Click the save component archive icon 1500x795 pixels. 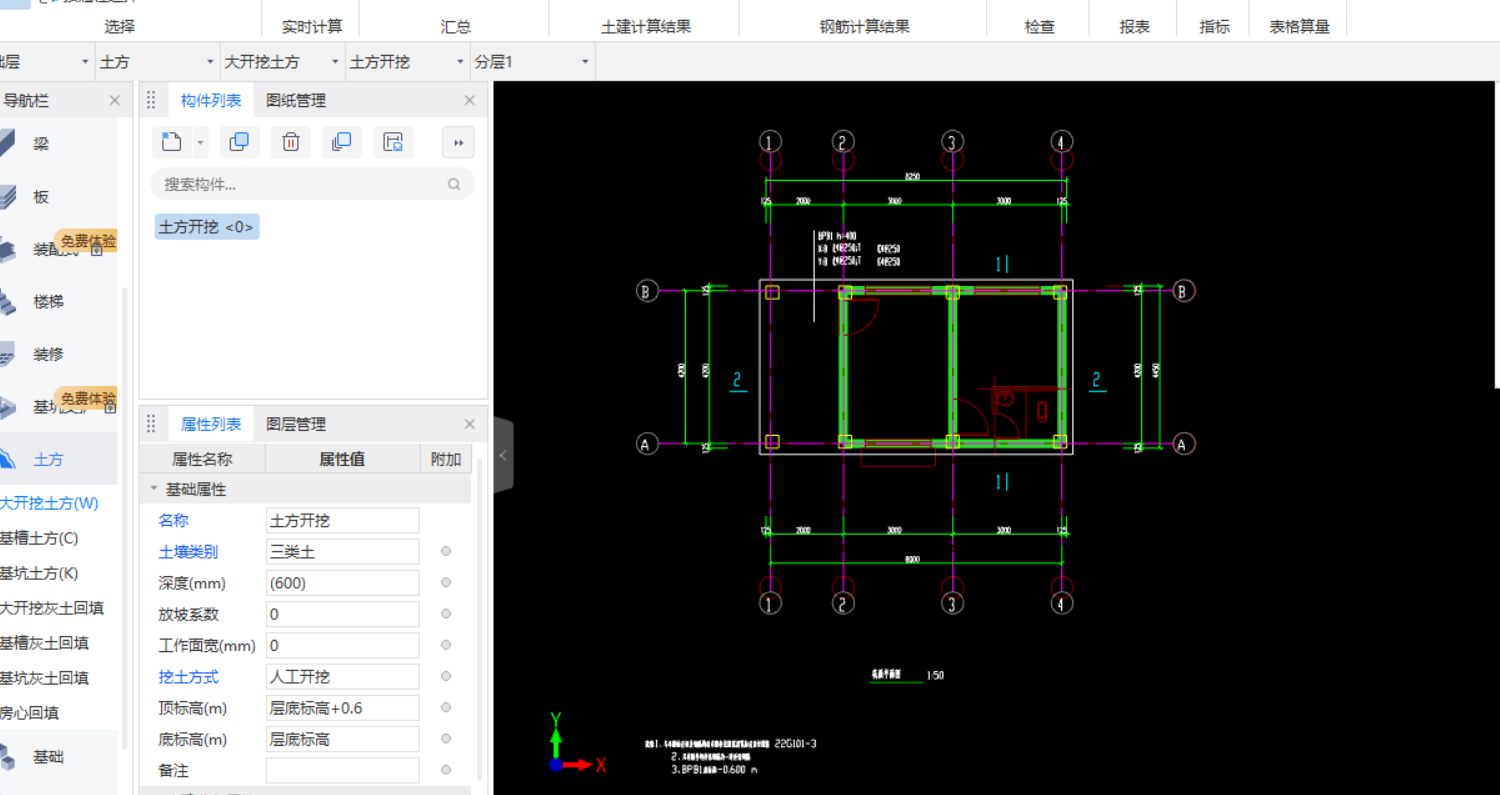(393, 142)
